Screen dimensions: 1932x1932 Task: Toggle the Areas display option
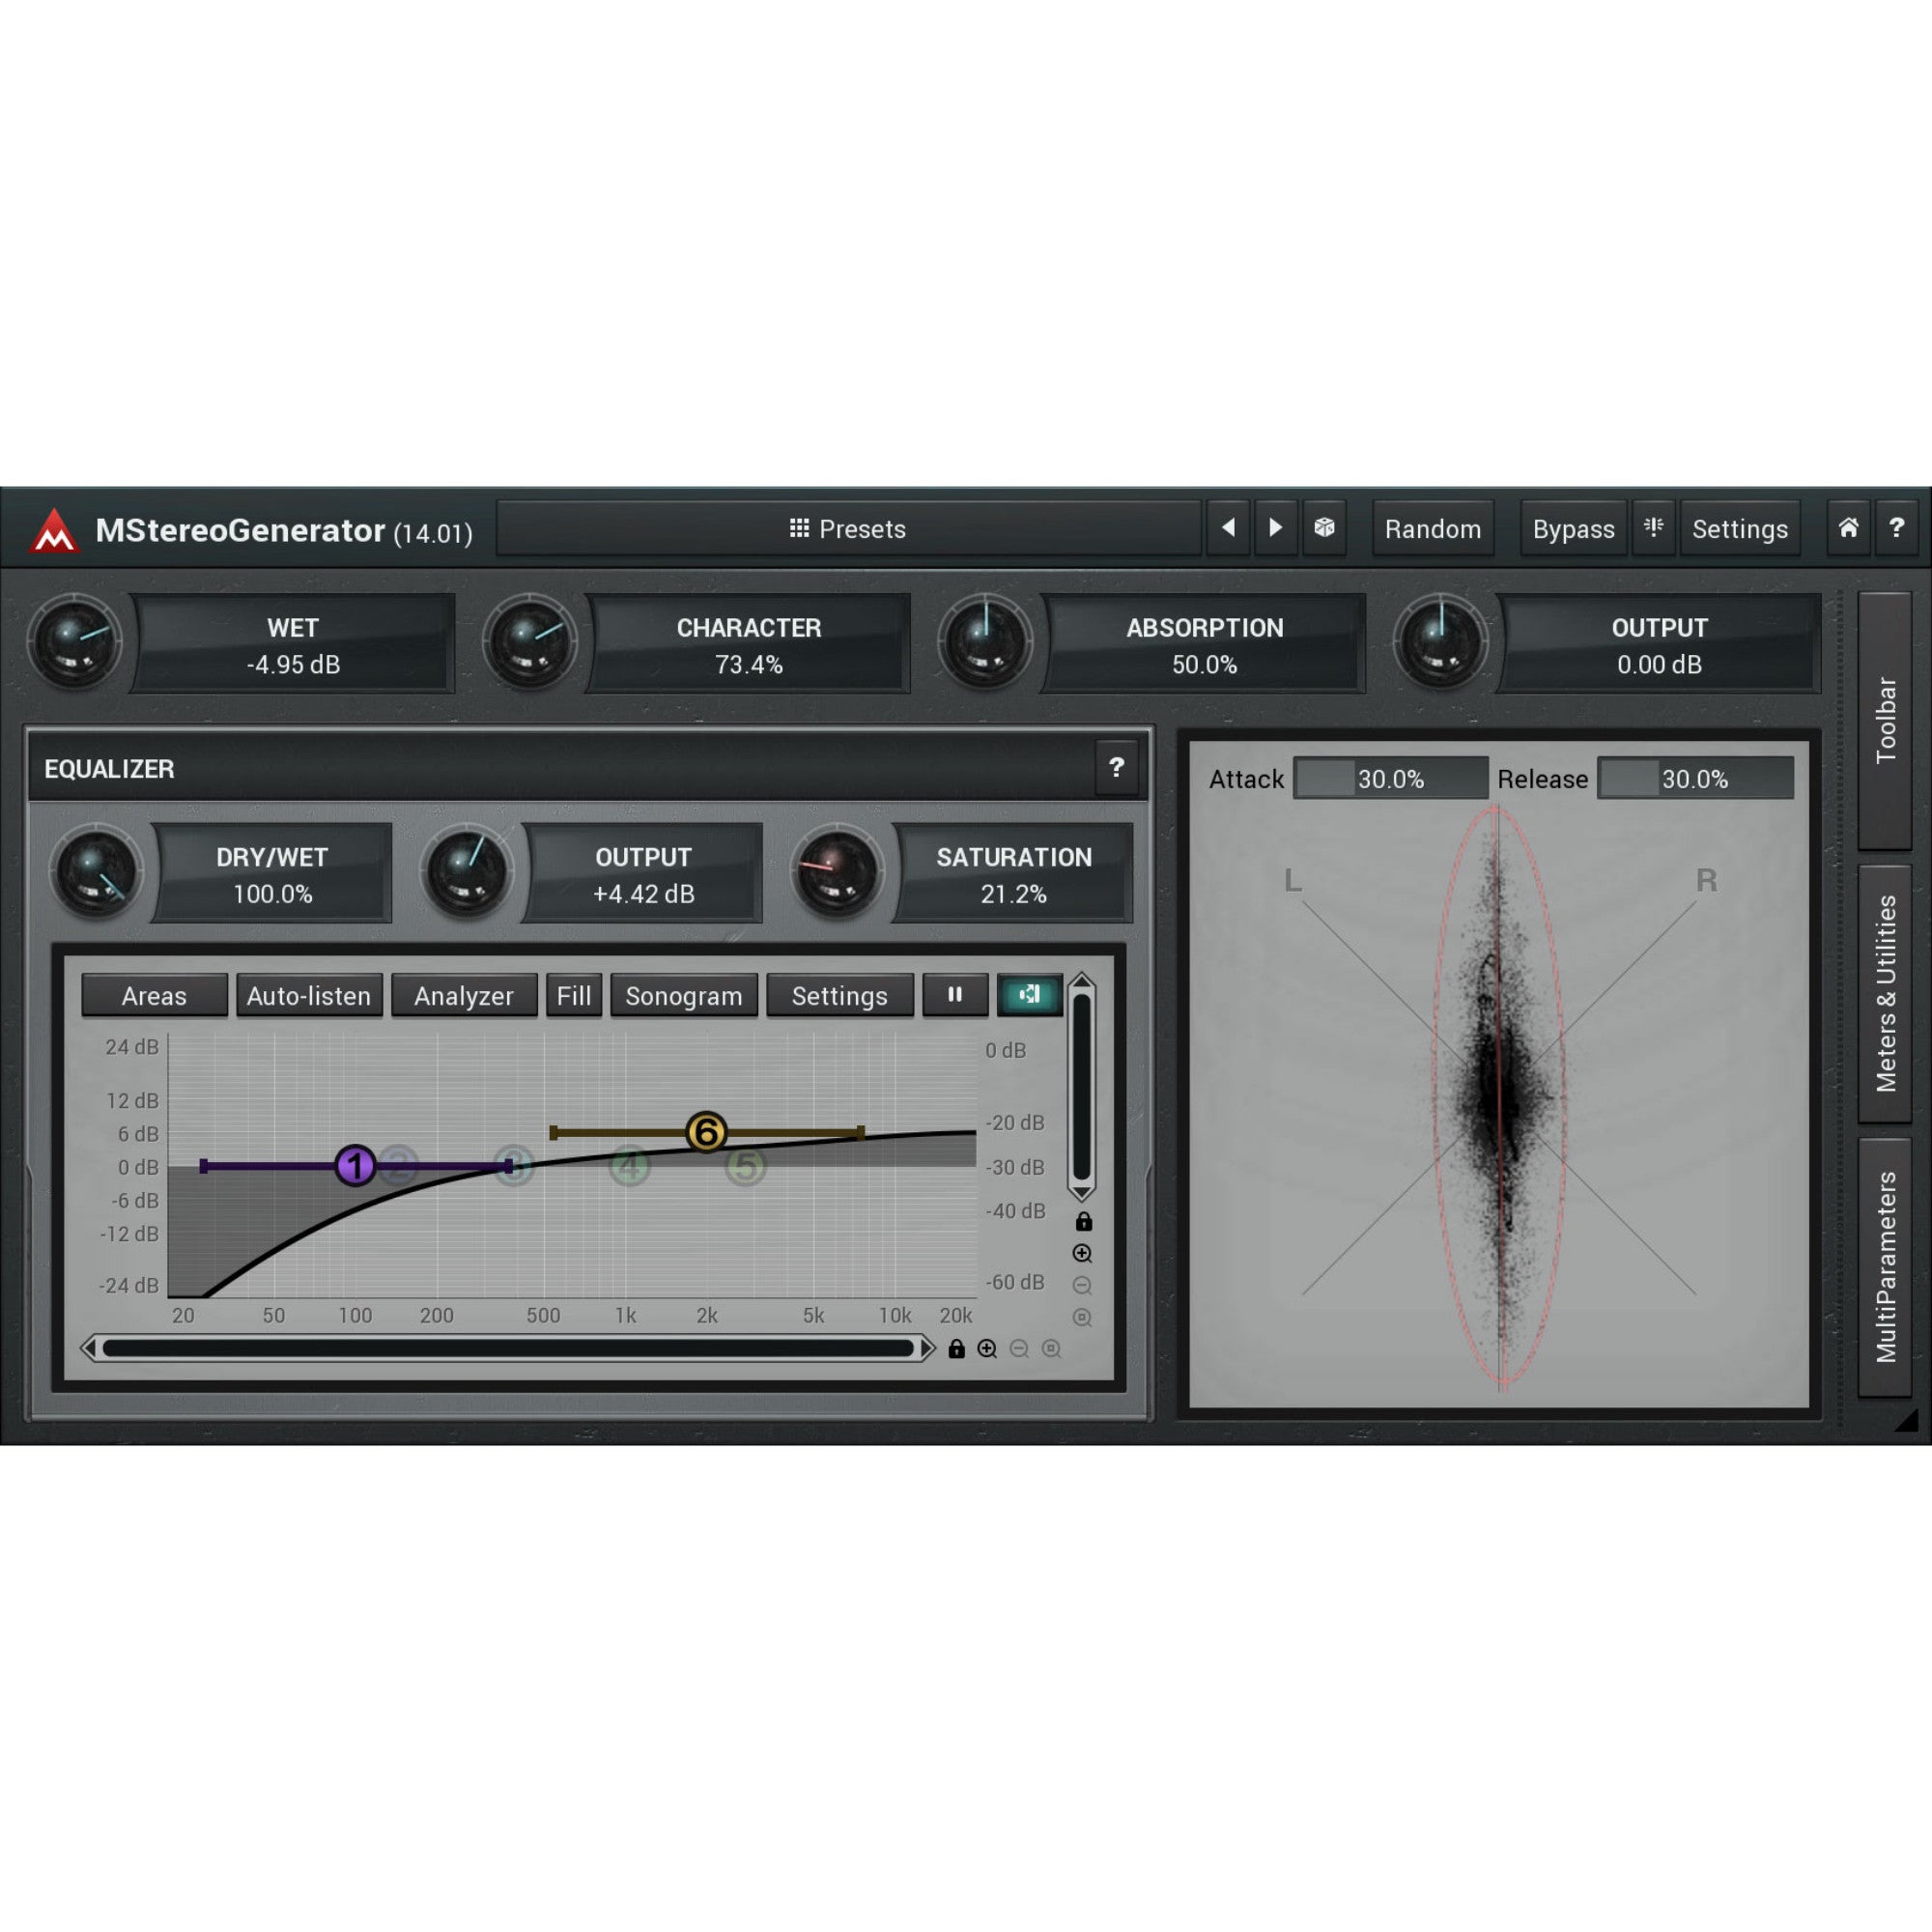tap(154, 995)
